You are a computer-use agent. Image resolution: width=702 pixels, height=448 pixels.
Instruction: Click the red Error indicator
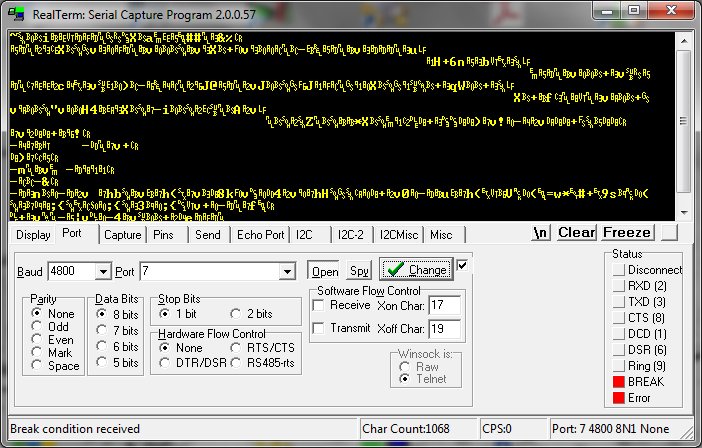point(619,397)
